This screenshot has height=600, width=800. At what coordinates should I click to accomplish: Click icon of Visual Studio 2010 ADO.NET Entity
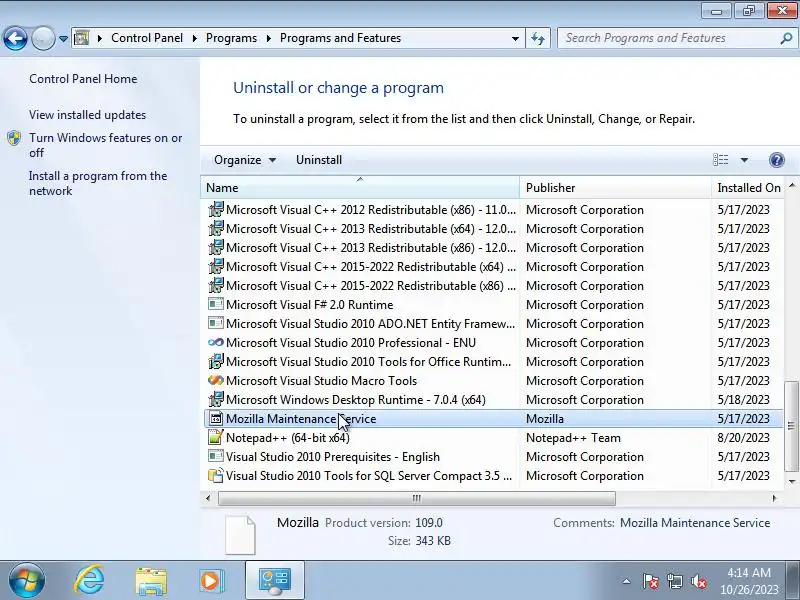pyautogui.click(x=216, y=323)
